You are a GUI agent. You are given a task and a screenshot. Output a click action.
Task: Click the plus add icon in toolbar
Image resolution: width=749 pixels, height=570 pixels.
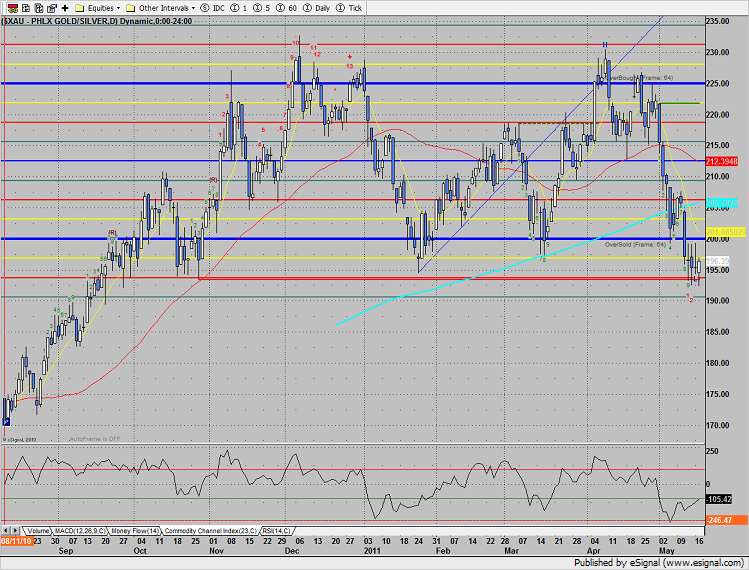[x=65, y=8]
